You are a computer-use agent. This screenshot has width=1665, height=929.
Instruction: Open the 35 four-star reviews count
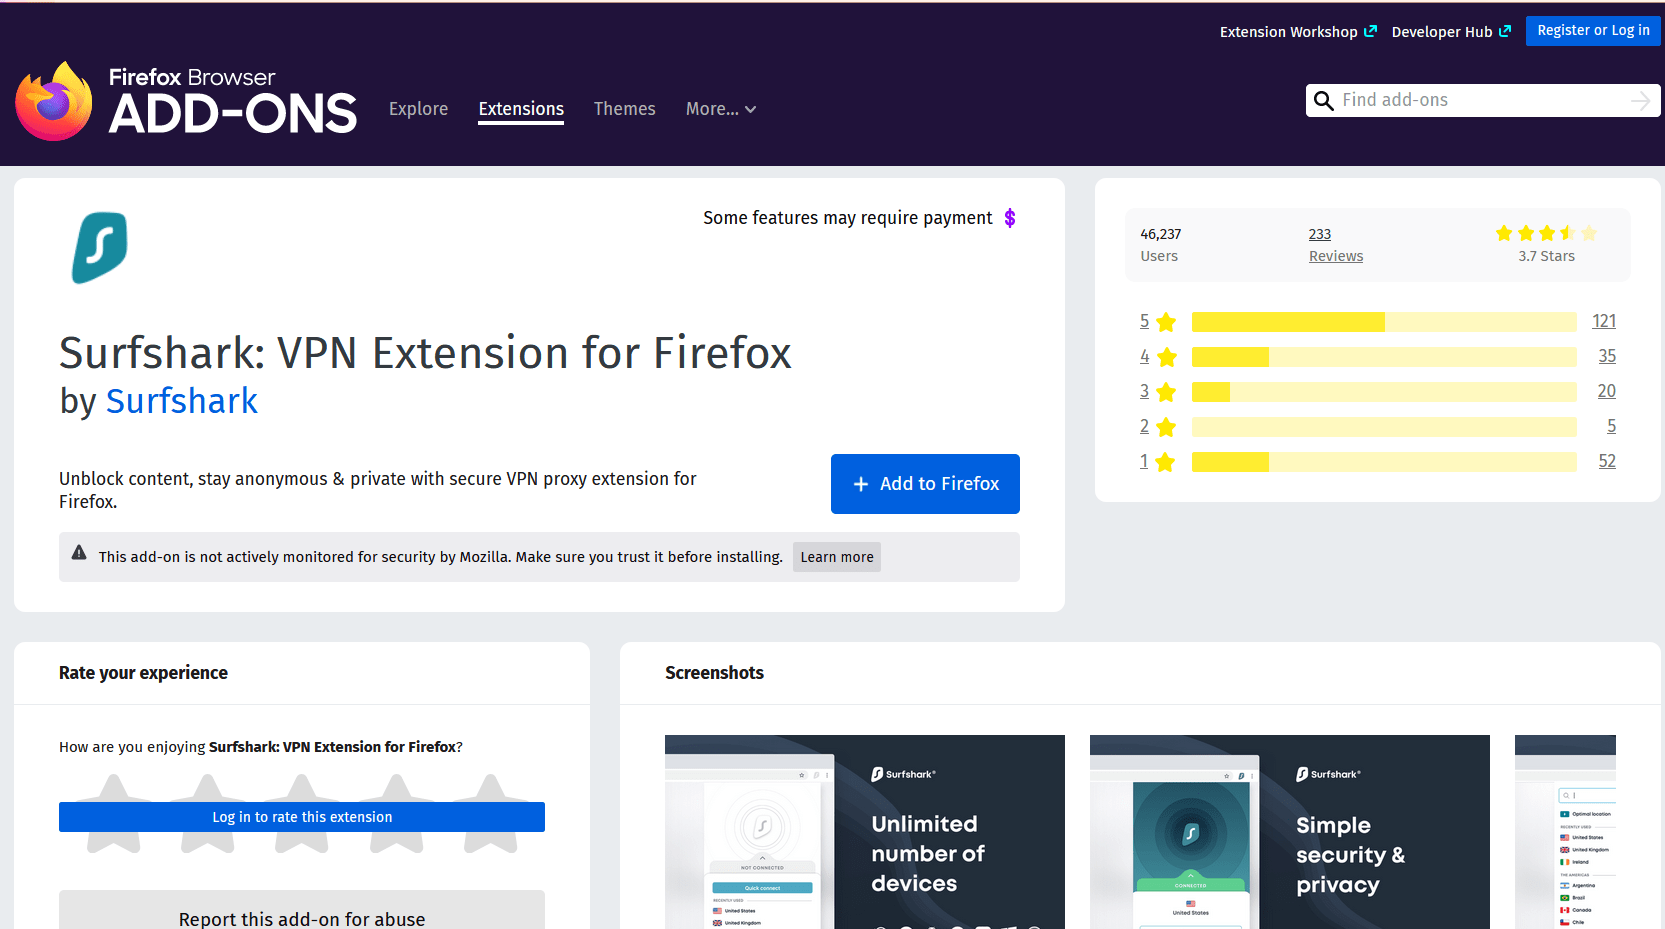point(1607,356)
